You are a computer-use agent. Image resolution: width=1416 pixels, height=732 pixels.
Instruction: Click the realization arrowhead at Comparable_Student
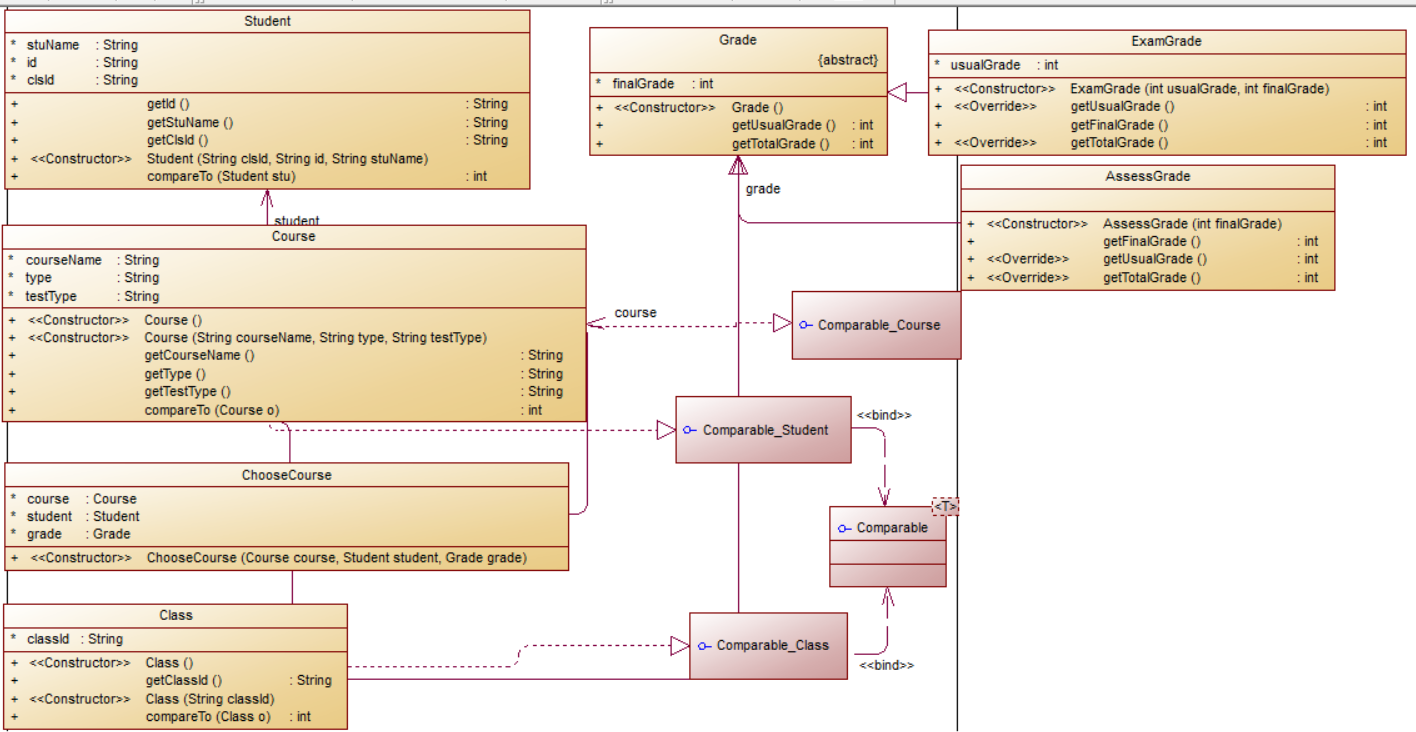point(666,430)
